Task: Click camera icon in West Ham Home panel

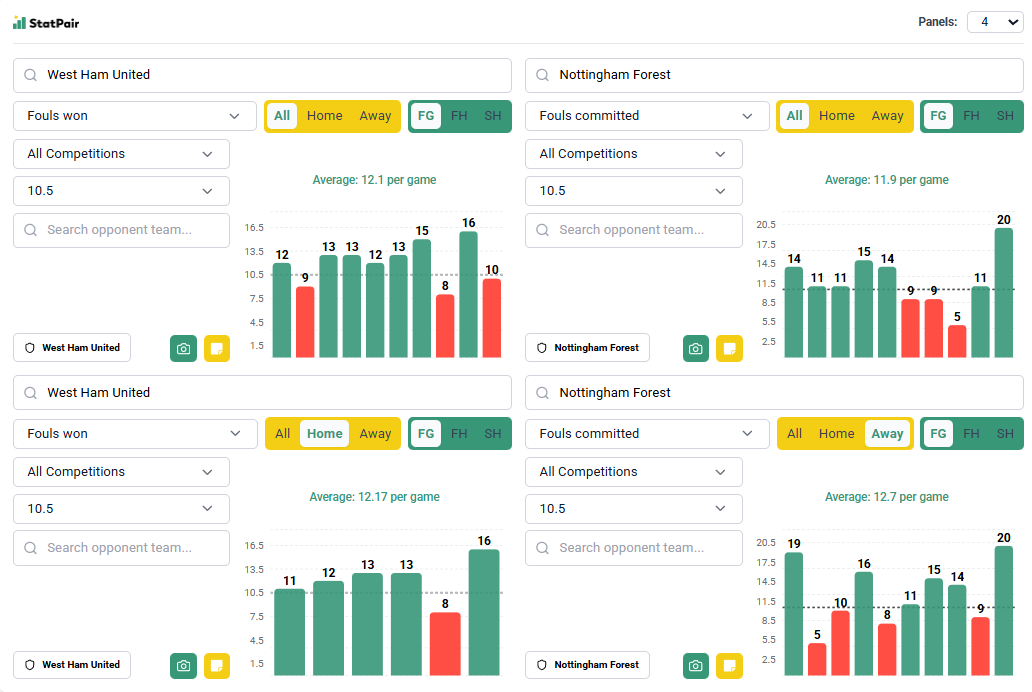Action: (x=183, y=665)
